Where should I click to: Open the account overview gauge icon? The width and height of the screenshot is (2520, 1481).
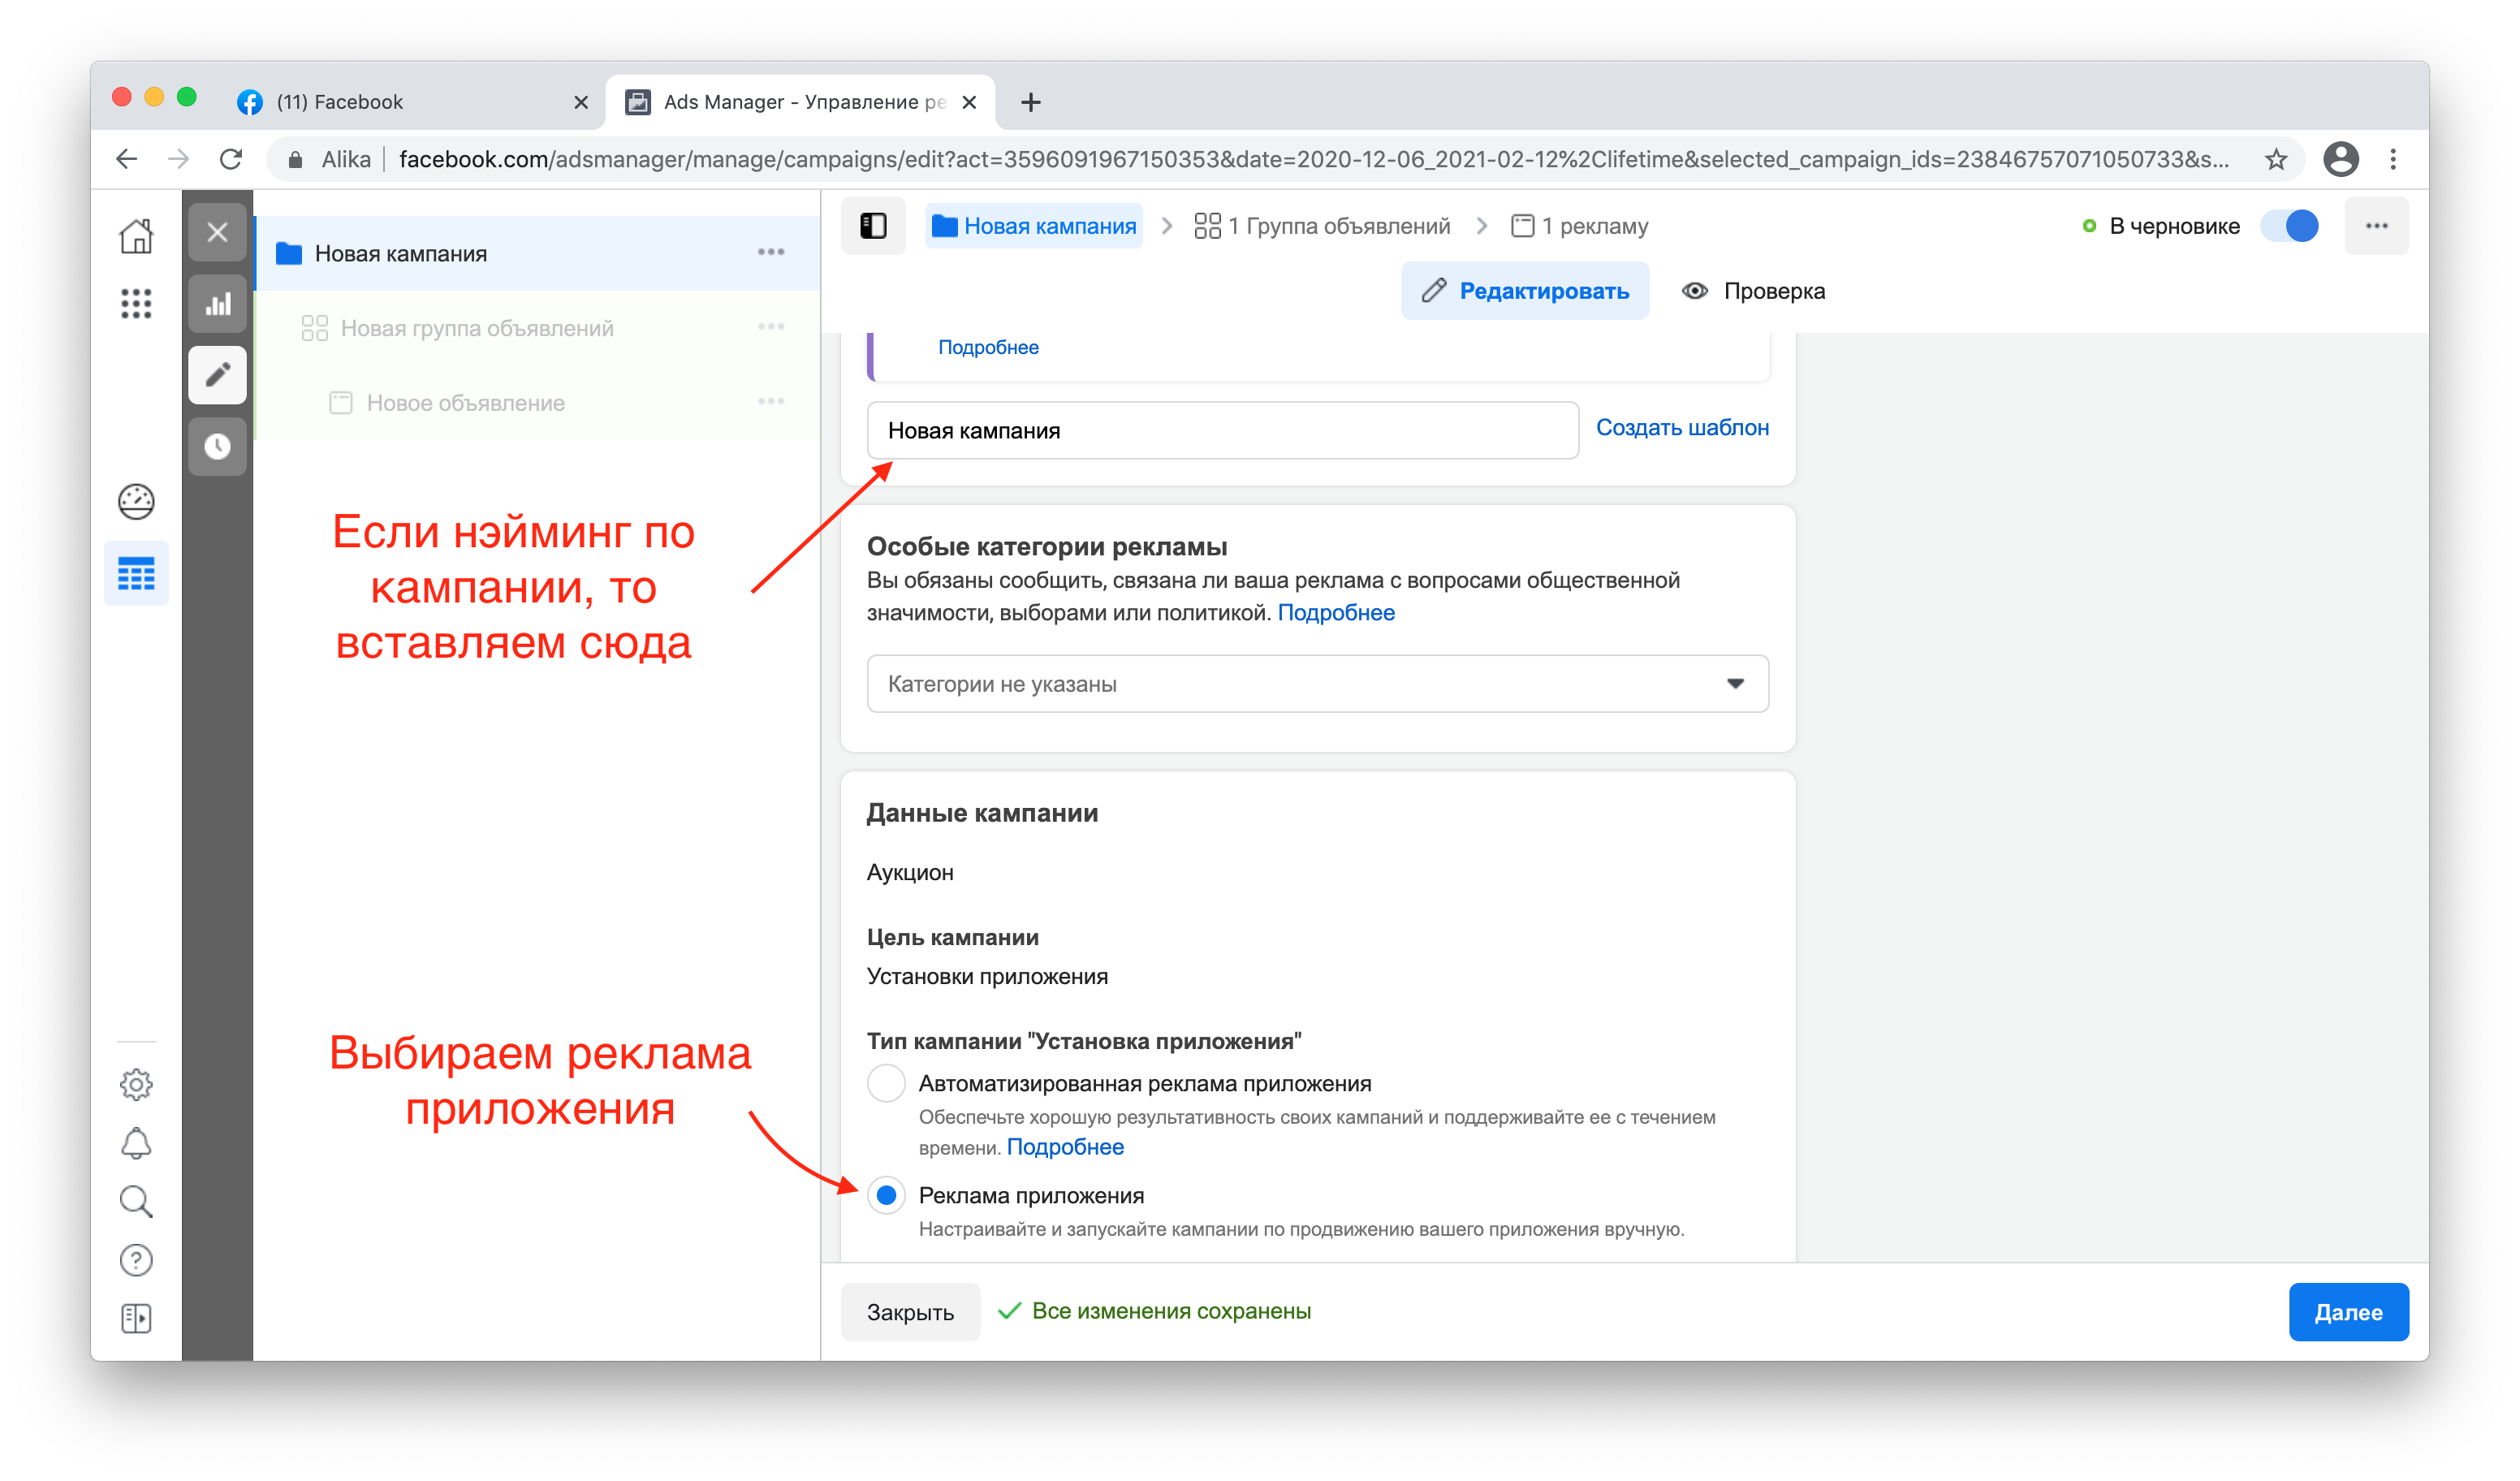click(136, 502)
